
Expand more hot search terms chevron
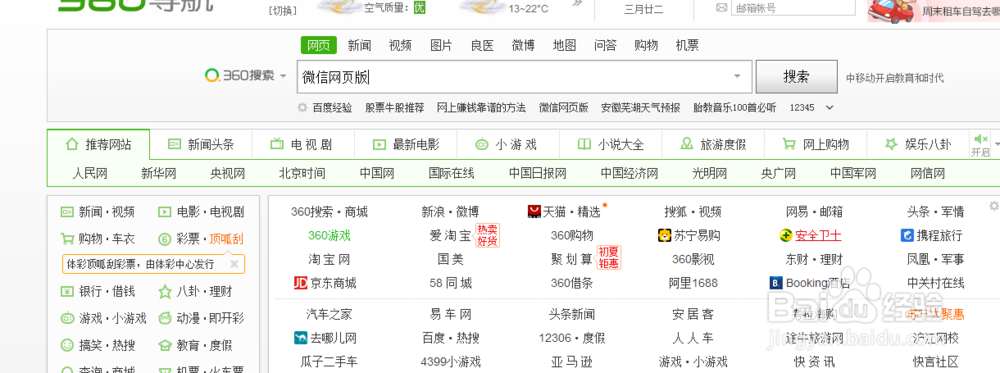[x=830, y=108]
